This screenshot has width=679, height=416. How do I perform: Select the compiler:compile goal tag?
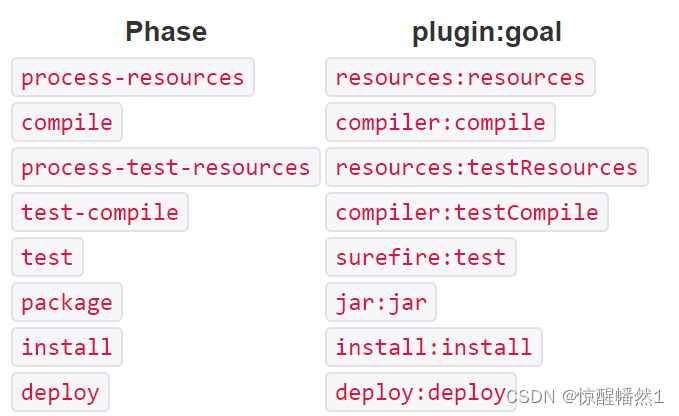(440, 122)
